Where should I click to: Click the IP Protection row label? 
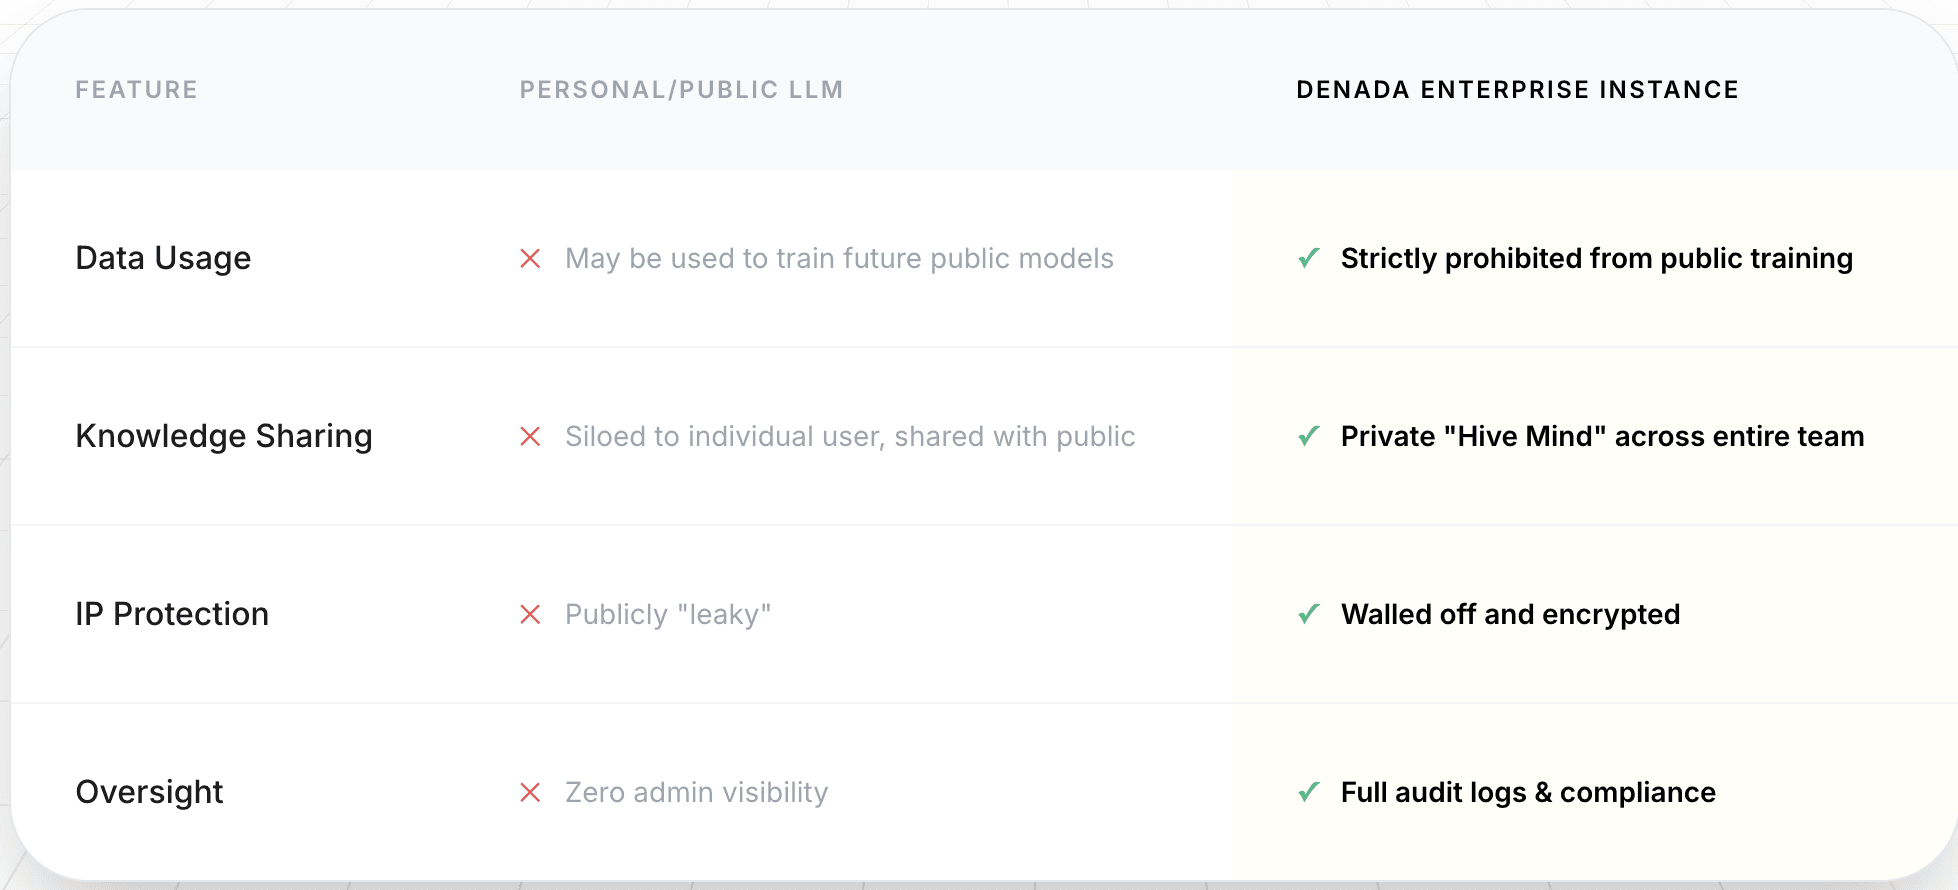pos(172,614)
